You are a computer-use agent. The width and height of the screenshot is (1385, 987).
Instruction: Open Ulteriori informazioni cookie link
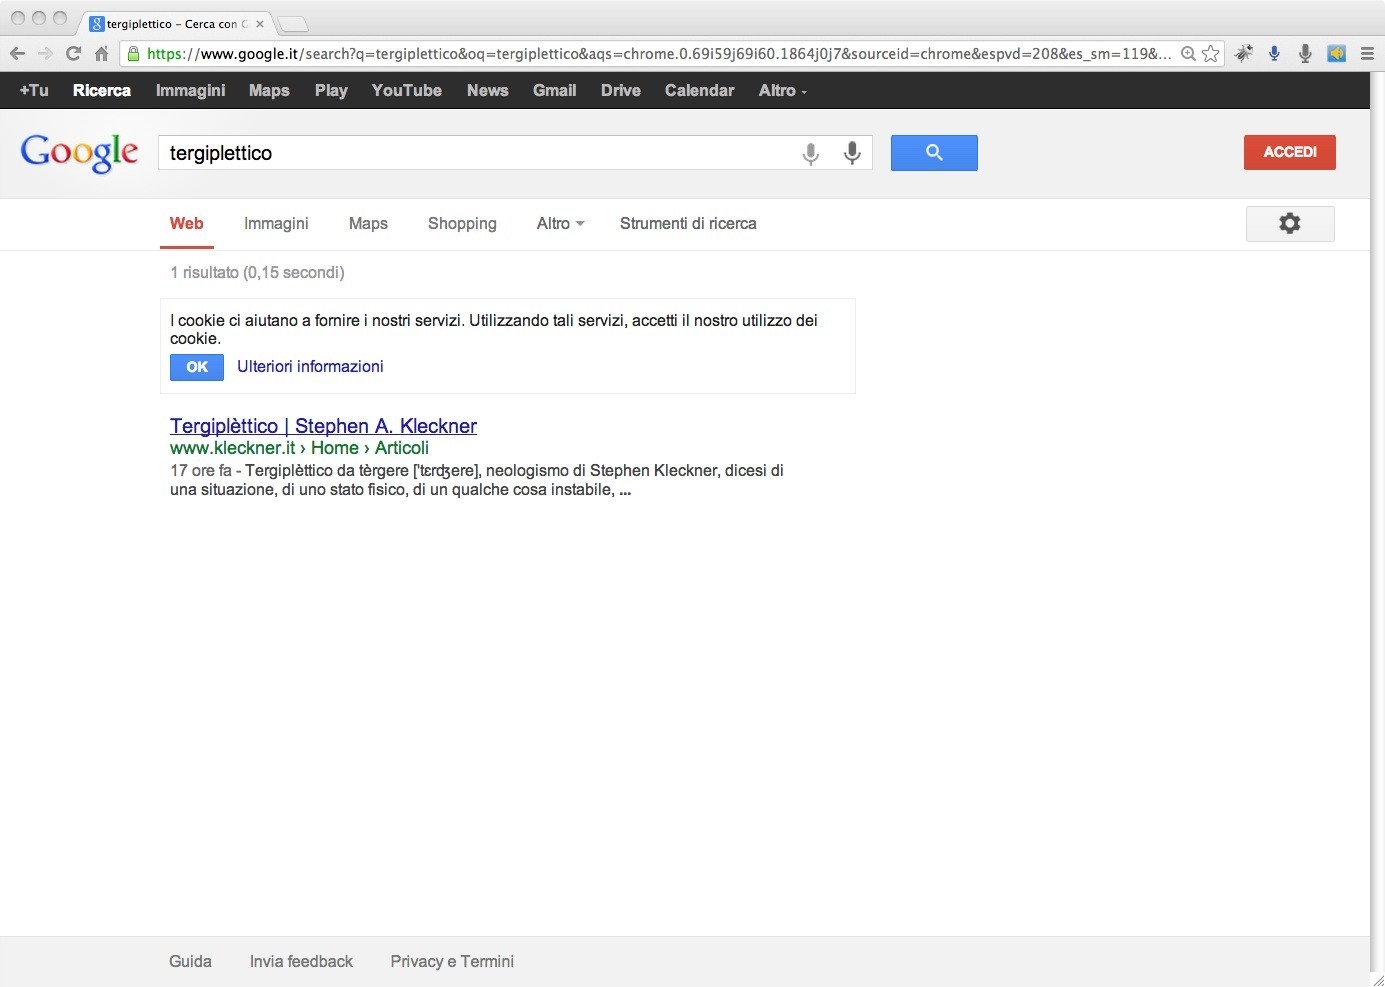tap(310, 367)
